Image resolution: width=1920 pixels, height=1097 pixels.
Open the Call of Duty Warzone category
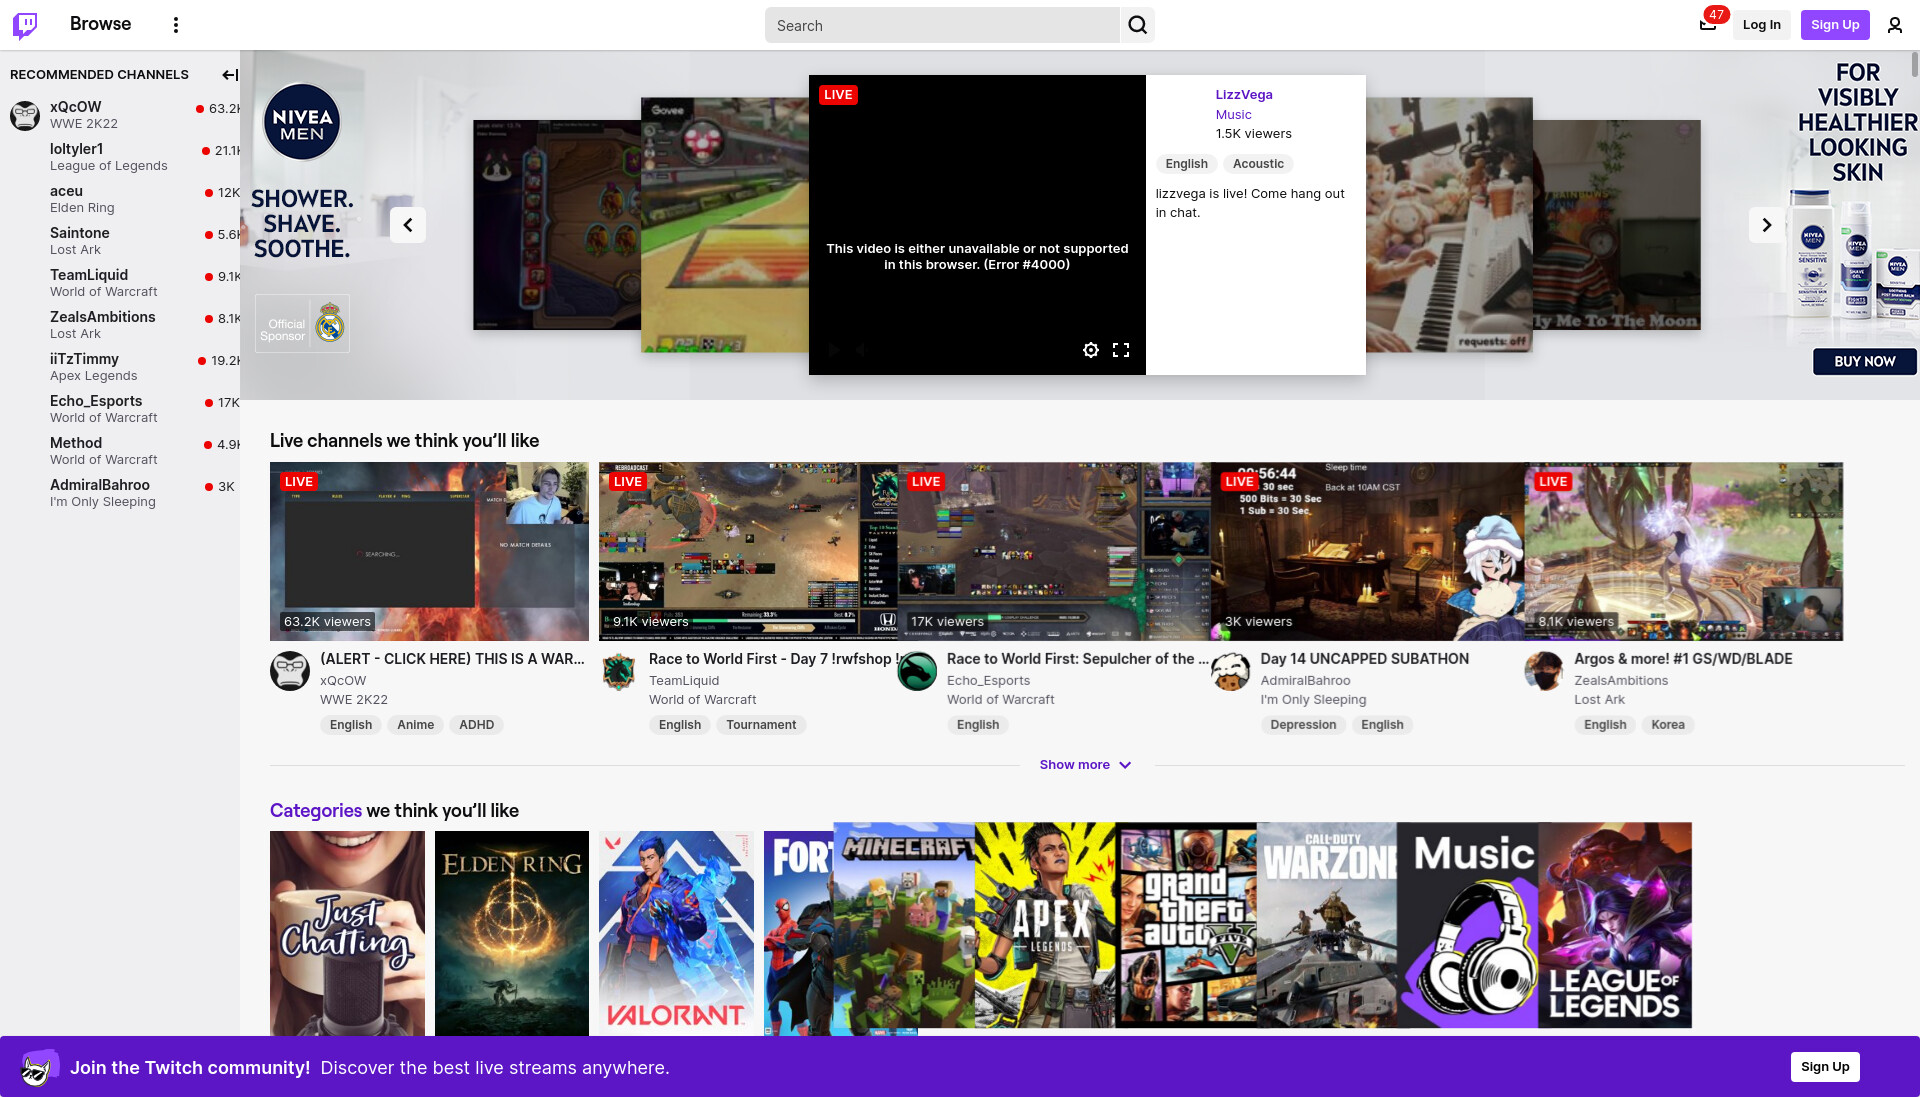pyautogui.click(x=1327, y=926)
